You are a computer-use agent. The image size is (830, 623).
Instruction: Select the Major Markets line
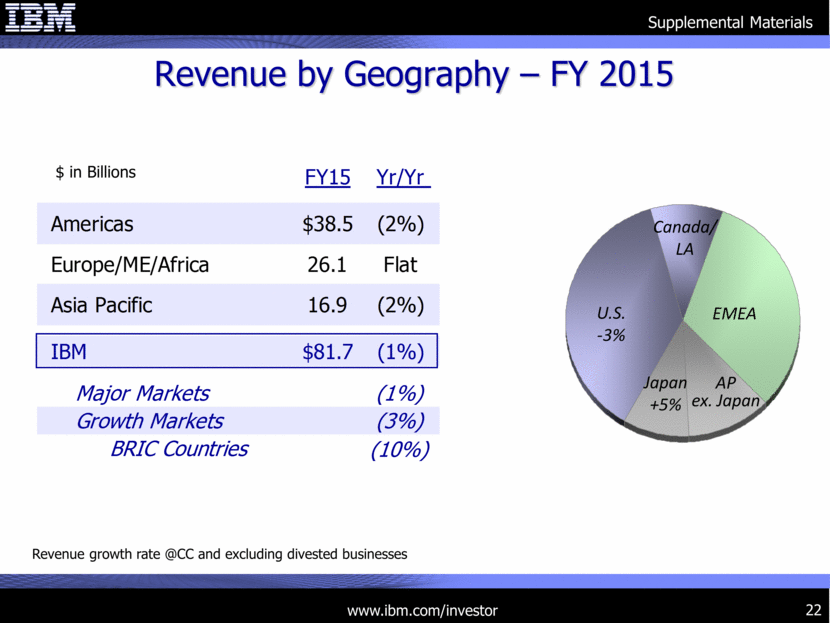(x=238, y=393)
